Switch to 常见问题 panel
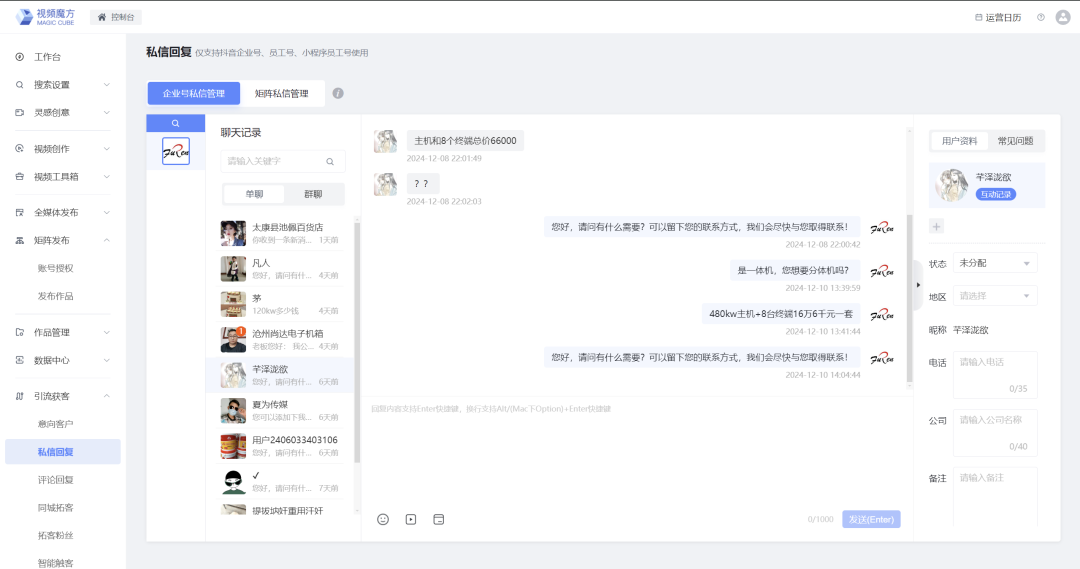The width and height of the screenshot is (1080, 569). pyautogui.click(x=1016, y=141)
